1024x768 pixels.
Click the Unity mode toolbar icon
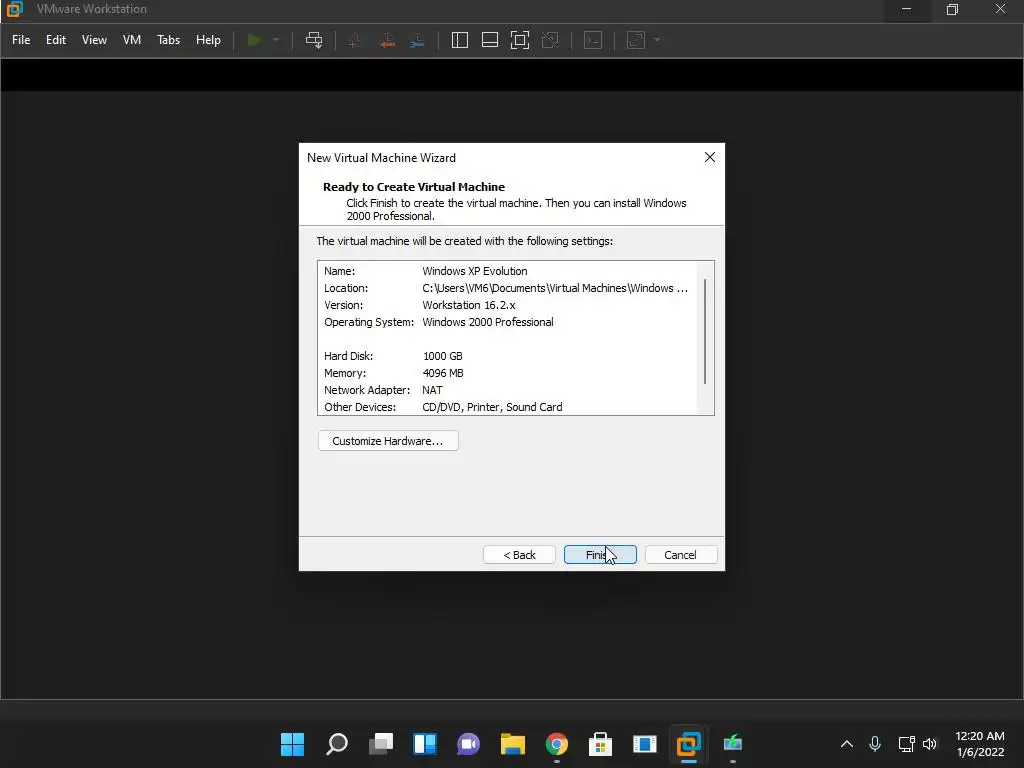[x=550, y=40]
